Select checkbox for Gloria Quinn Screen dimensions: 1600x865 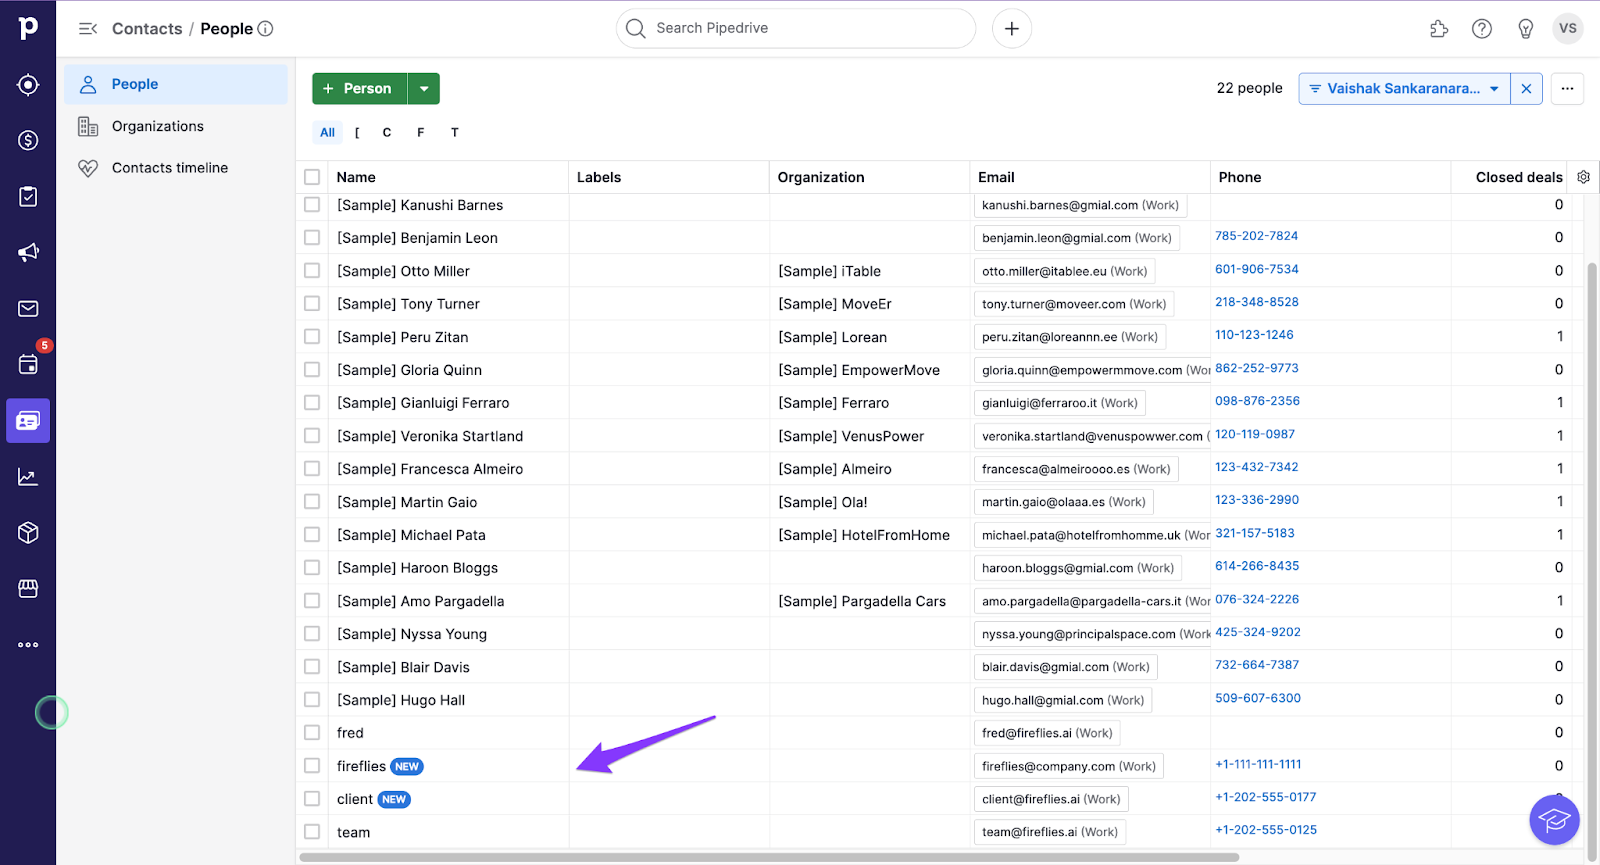pyautogui.click(x=312, y=370)
